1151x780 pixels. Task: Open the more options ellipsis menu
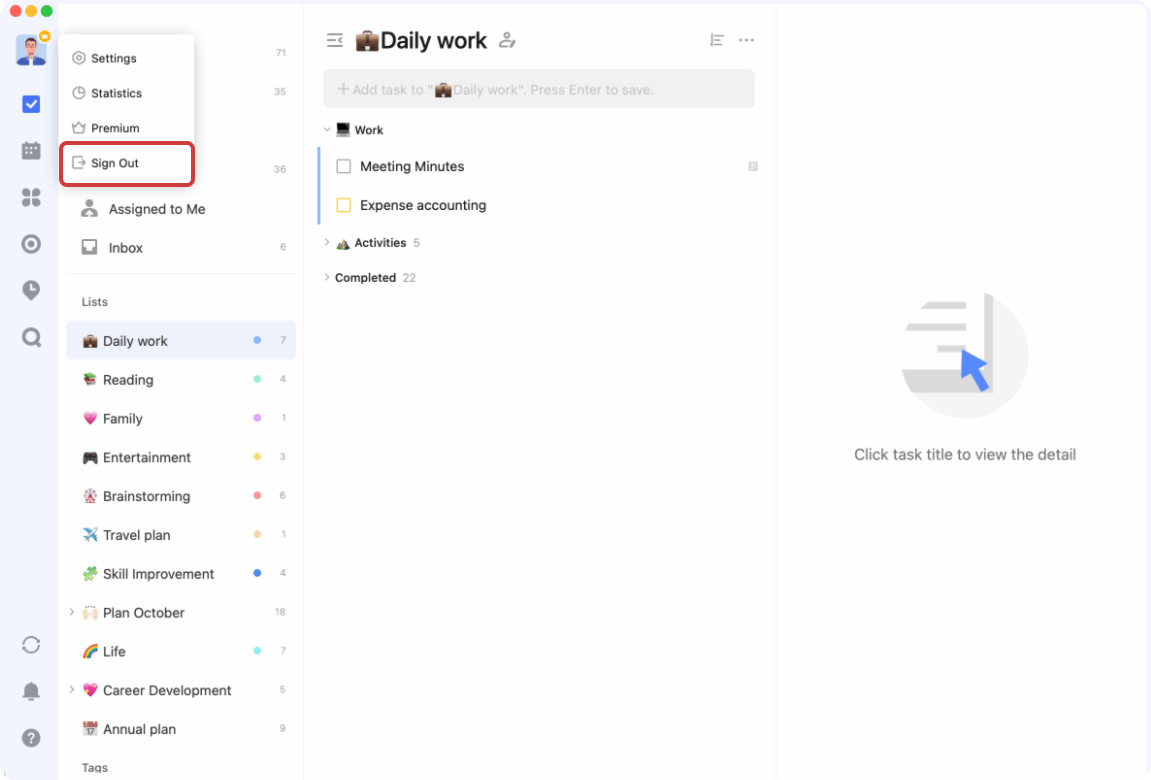[x=746, y=40]
